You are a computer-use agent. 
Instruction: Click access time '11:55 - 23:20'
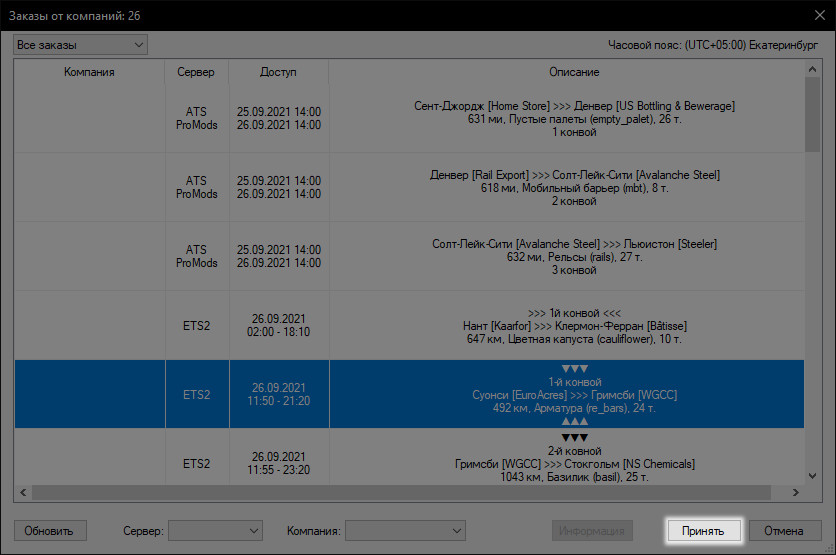tap(278, 470)
